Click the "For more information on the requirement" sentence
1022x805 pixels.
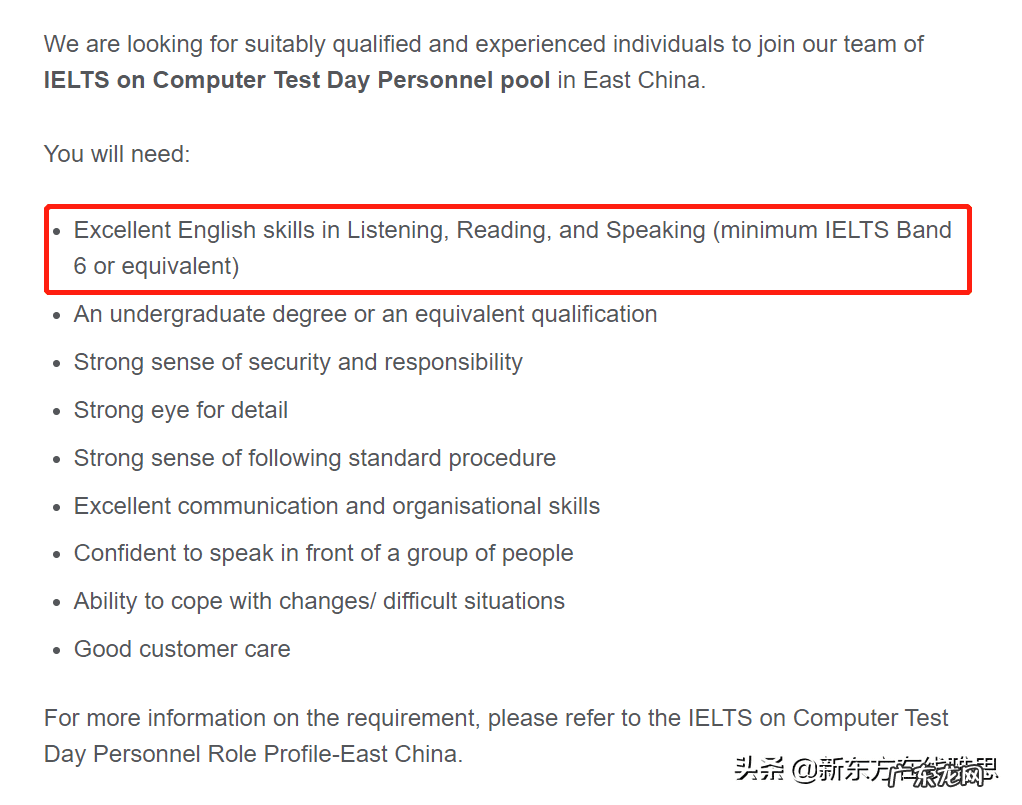click(360, 718)
